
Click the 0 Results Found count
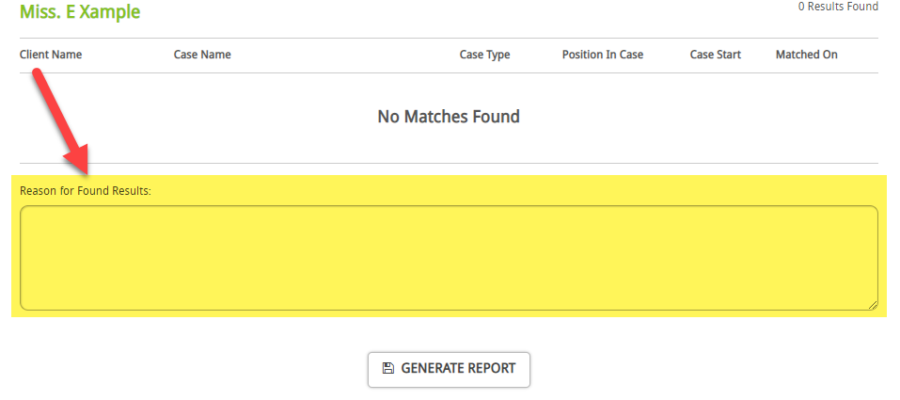[838, 7]
